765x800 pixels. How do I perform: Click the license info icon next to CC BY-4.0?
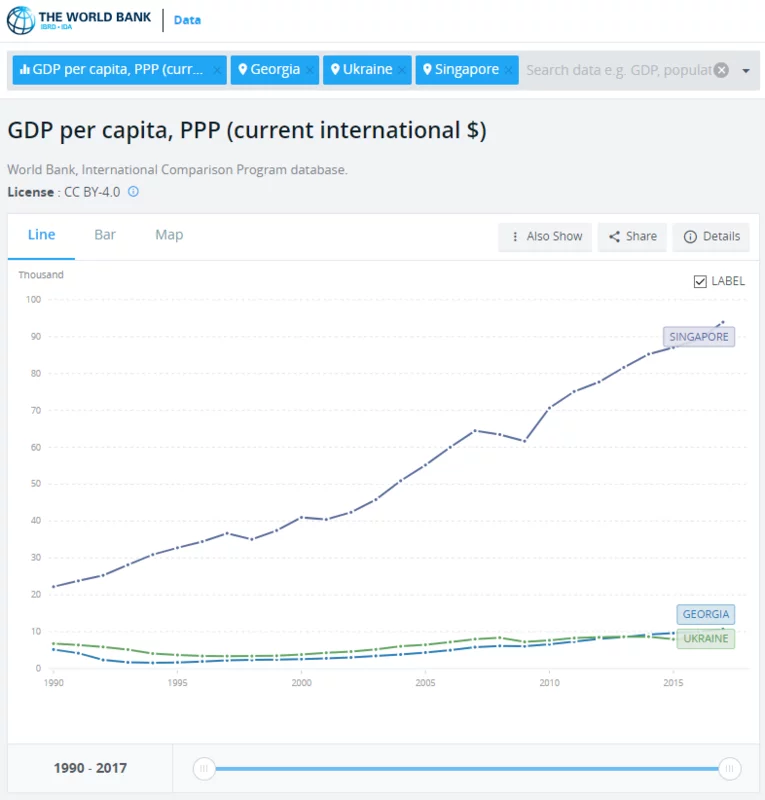point(133,191)
